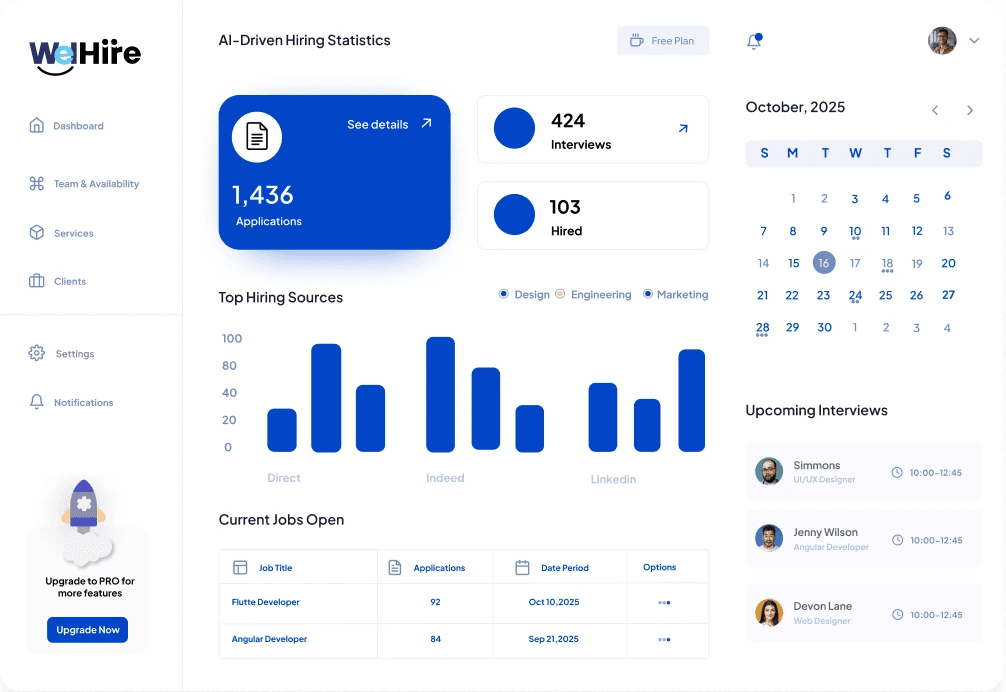Click the Notifications bell icon in sidebar
This screenshot has height=692, width=1006.
coord(37,401)
